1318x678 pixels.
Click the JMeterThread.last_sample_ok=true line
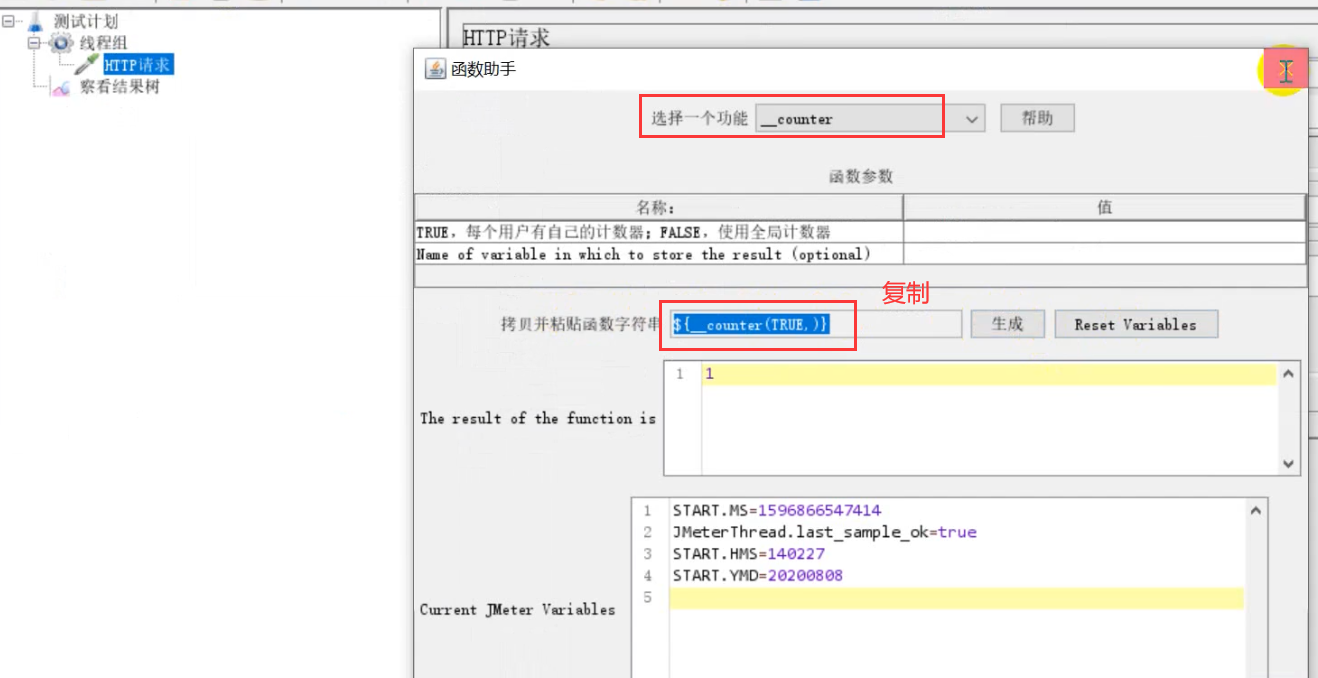[x=824, y=532]
